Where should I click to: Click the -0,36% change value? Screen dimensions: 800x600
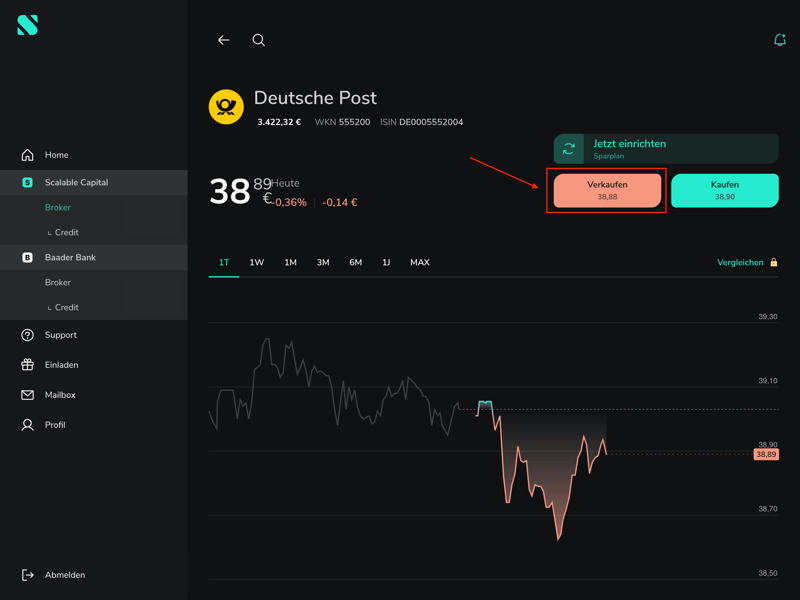(289, 202)
